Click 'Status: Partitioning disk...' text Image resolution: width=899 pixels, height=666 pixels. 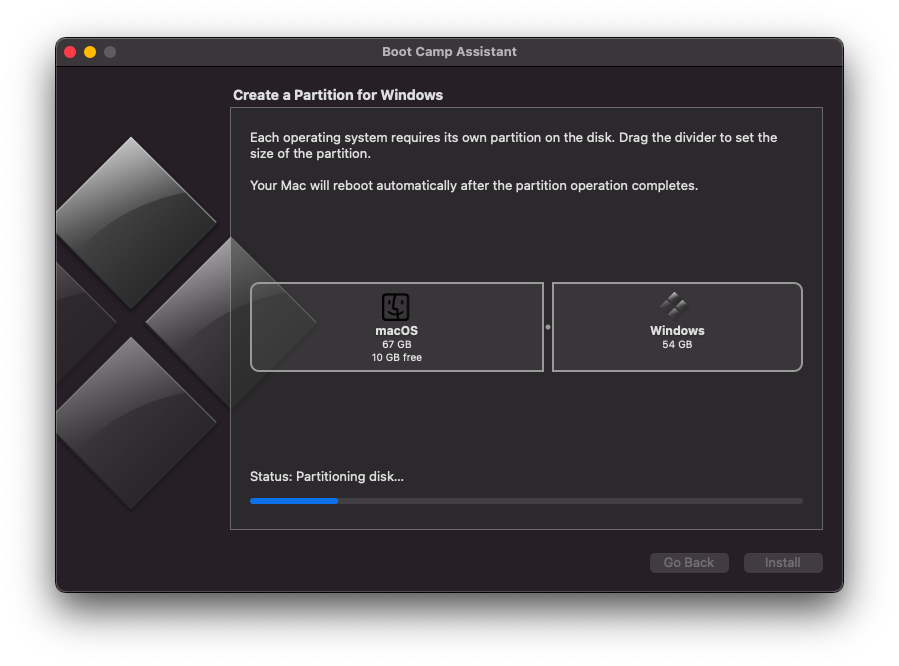[327, 477]
